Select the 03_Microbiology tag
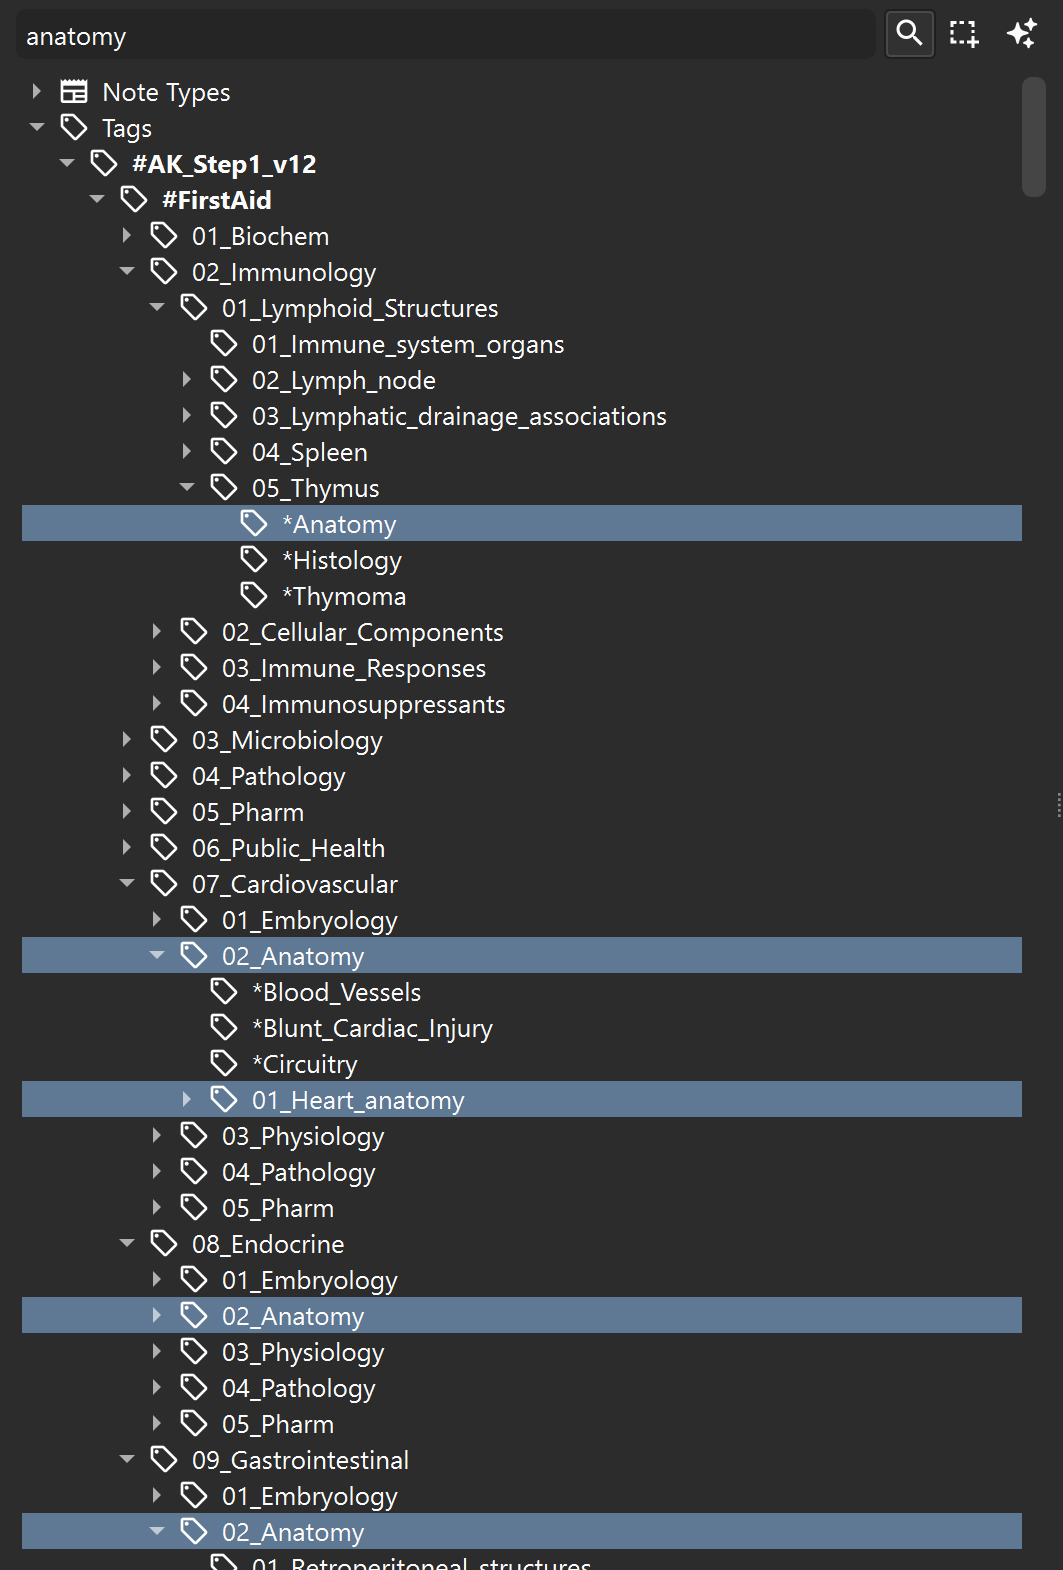The image size is (1063, 1570). pos(287,740)
